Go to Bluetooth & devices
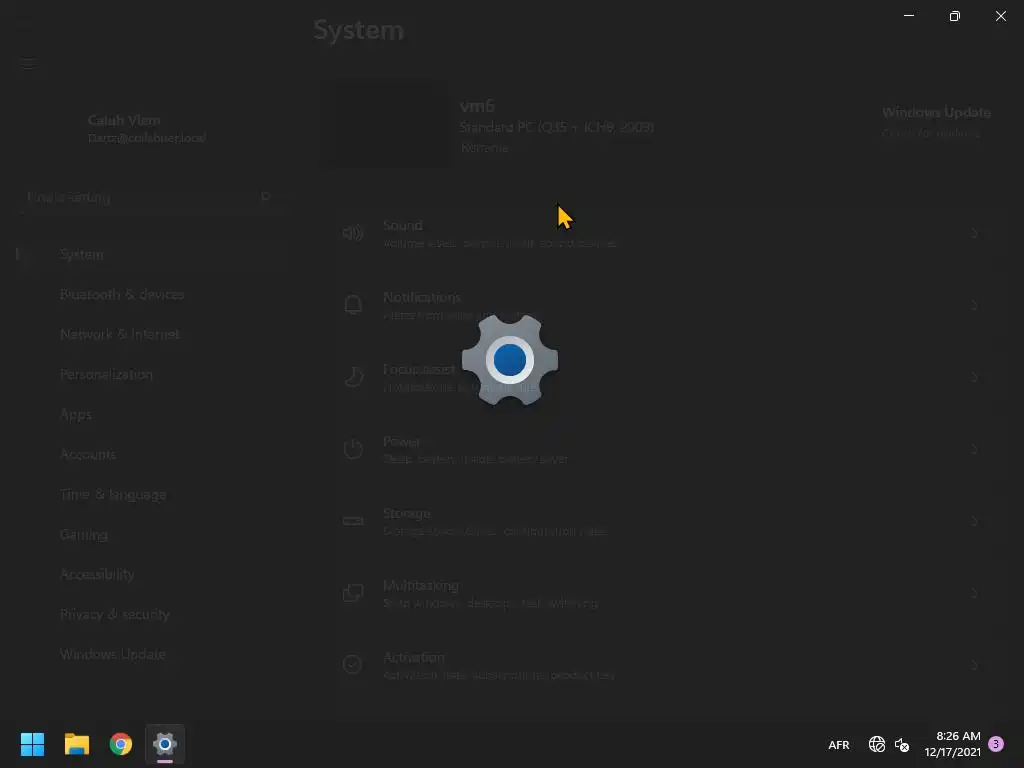1024x768 pixels. coord(152,295)
